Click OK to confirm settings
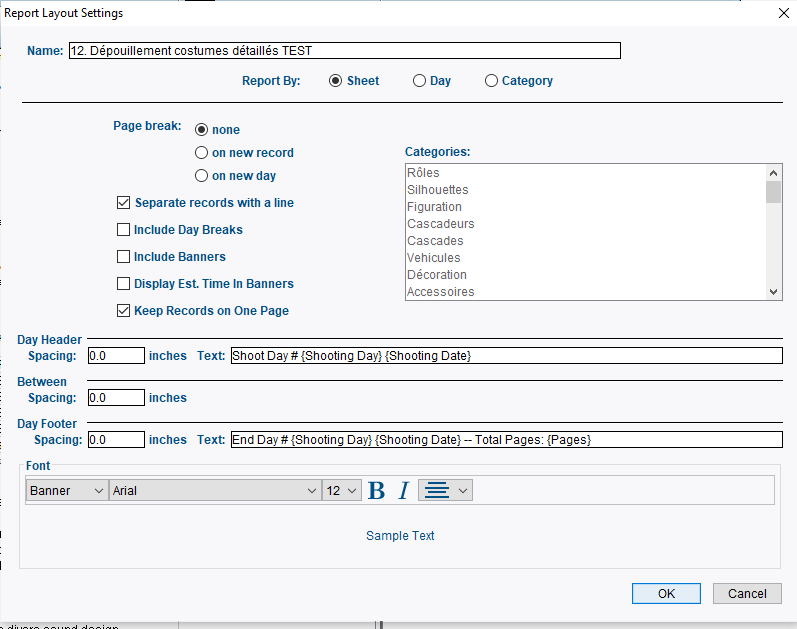797x629 pixels. (x=666, y=594)
